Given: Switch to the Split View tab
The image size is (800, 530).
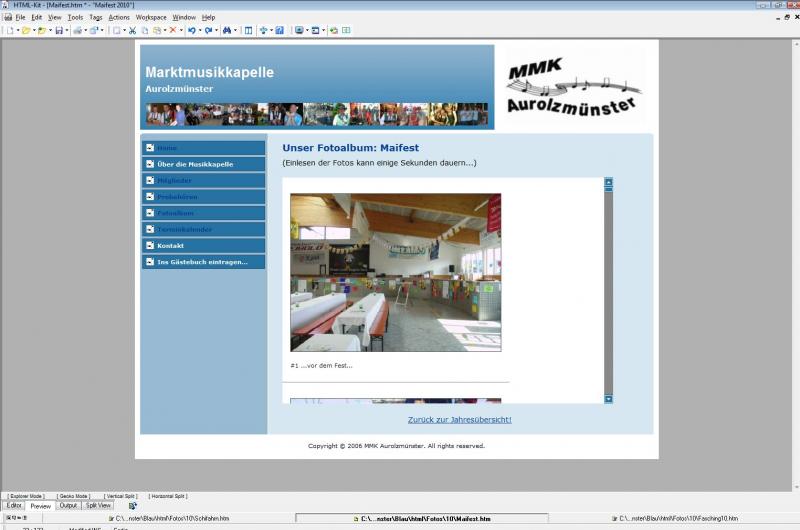Looking at the screenshot, I should (x=98, y=505).
